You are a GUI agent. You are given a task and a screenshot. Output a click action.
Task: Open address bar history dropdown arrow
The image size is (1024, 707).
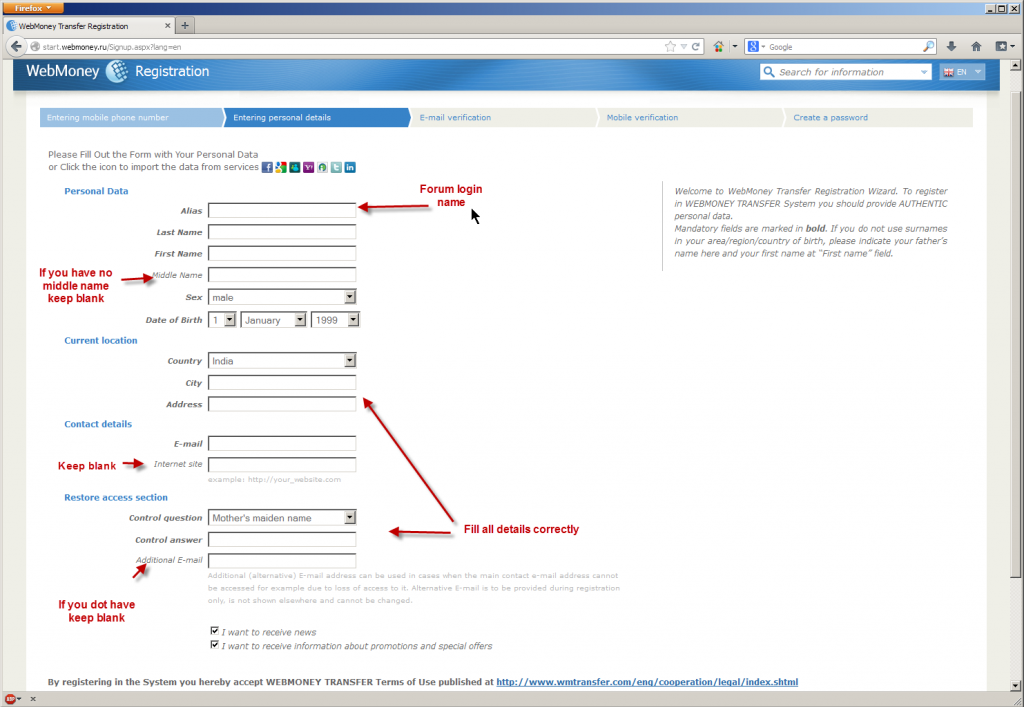point(683,46)
